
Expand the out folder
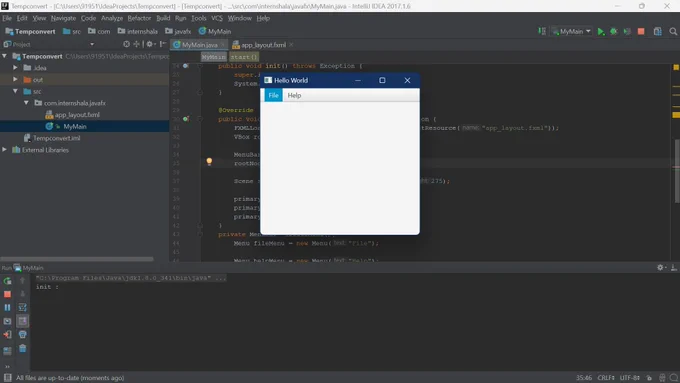15,79
